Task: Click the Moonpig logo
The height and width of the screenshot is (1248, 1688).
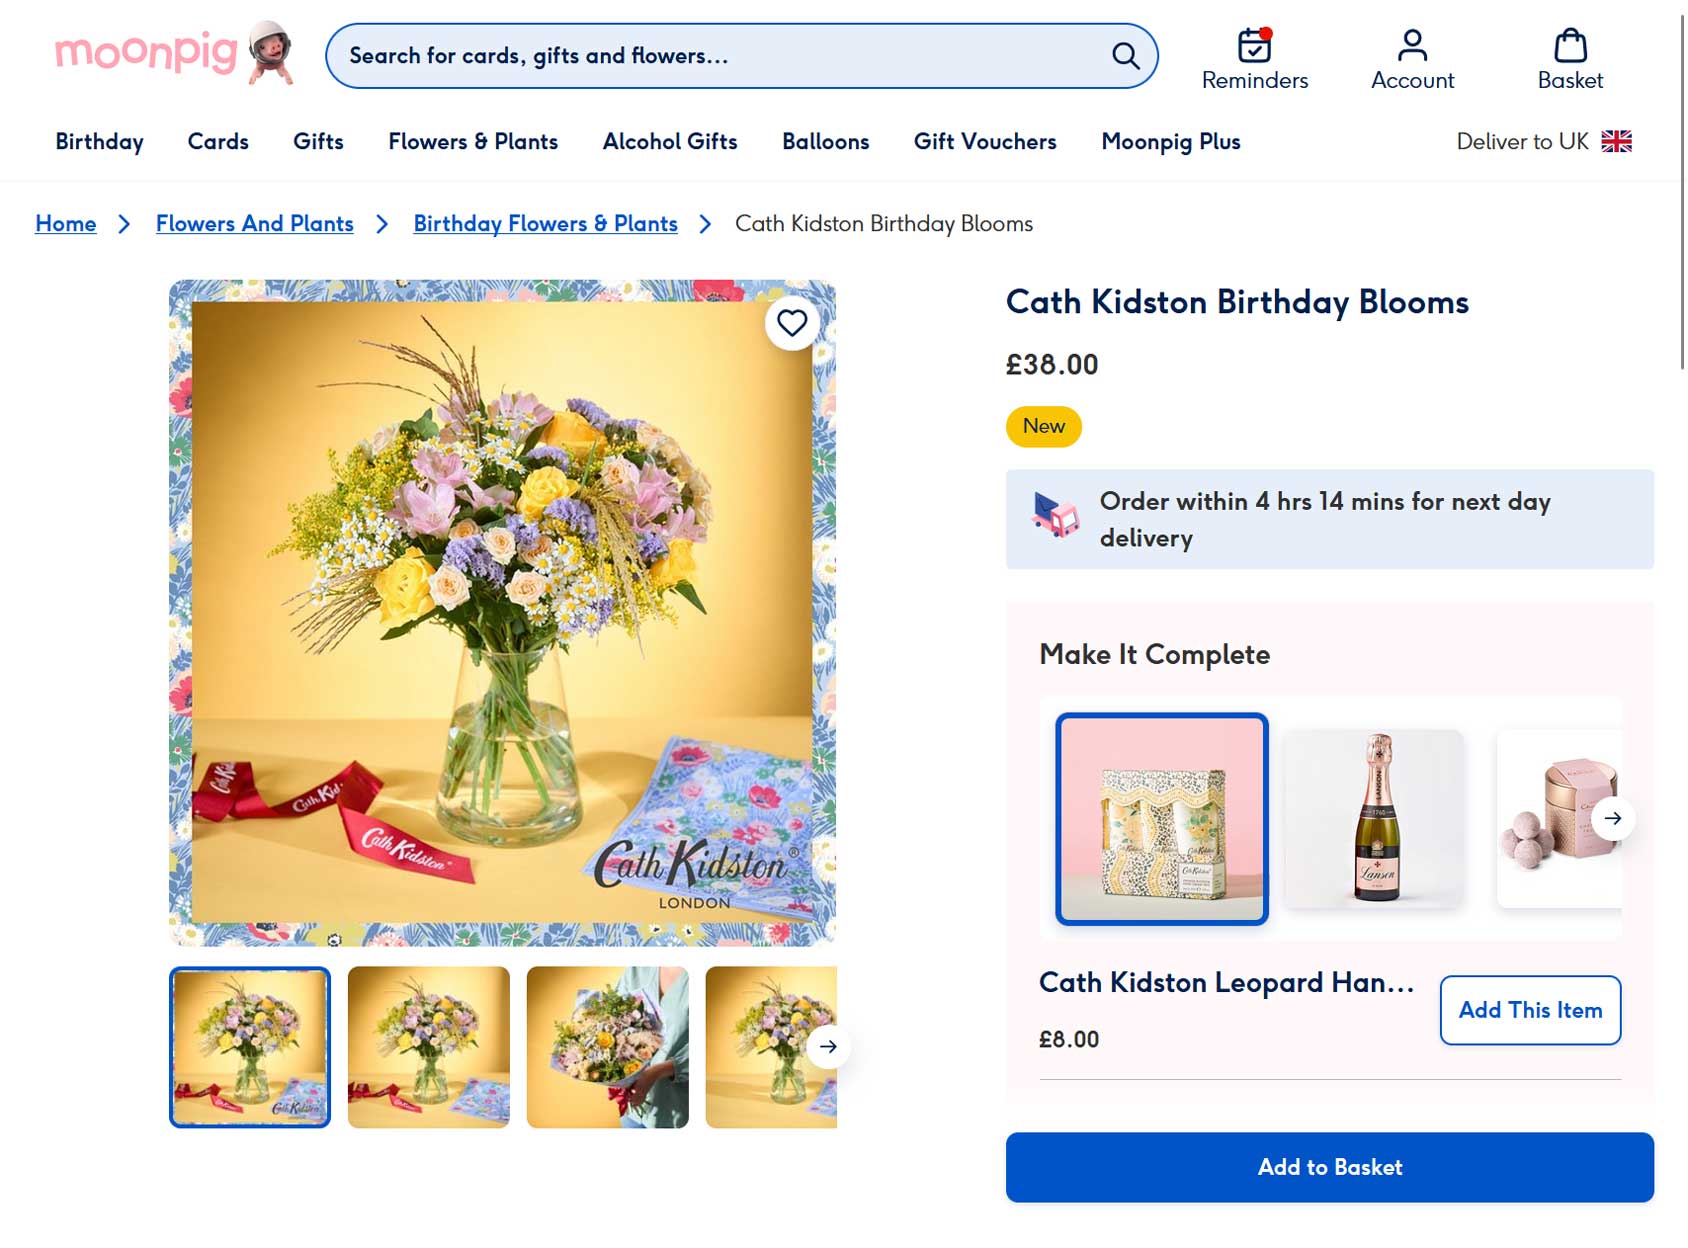Action: pos(174,53)
